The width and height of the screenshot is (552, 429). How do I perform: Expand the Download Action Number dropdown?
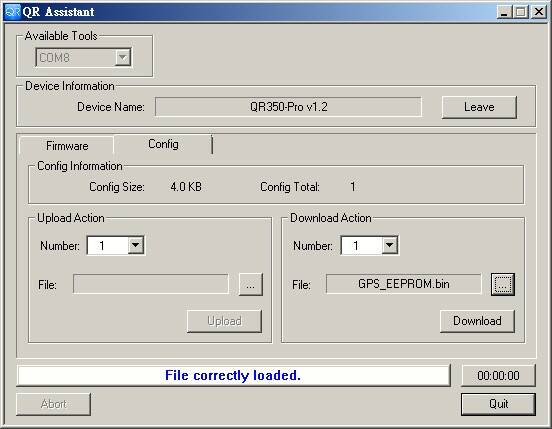click(x=389, y=245)
